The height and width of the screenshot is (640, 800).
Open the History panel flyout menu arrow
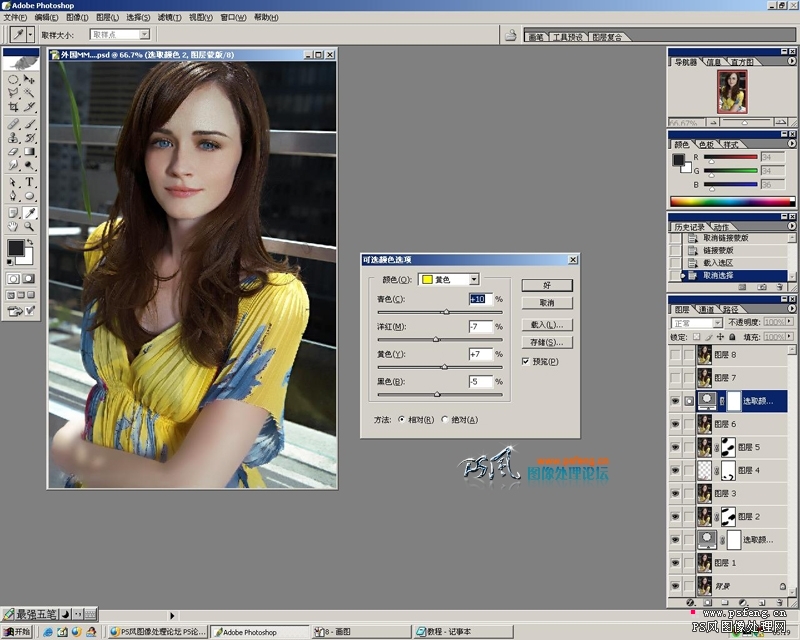791,226
